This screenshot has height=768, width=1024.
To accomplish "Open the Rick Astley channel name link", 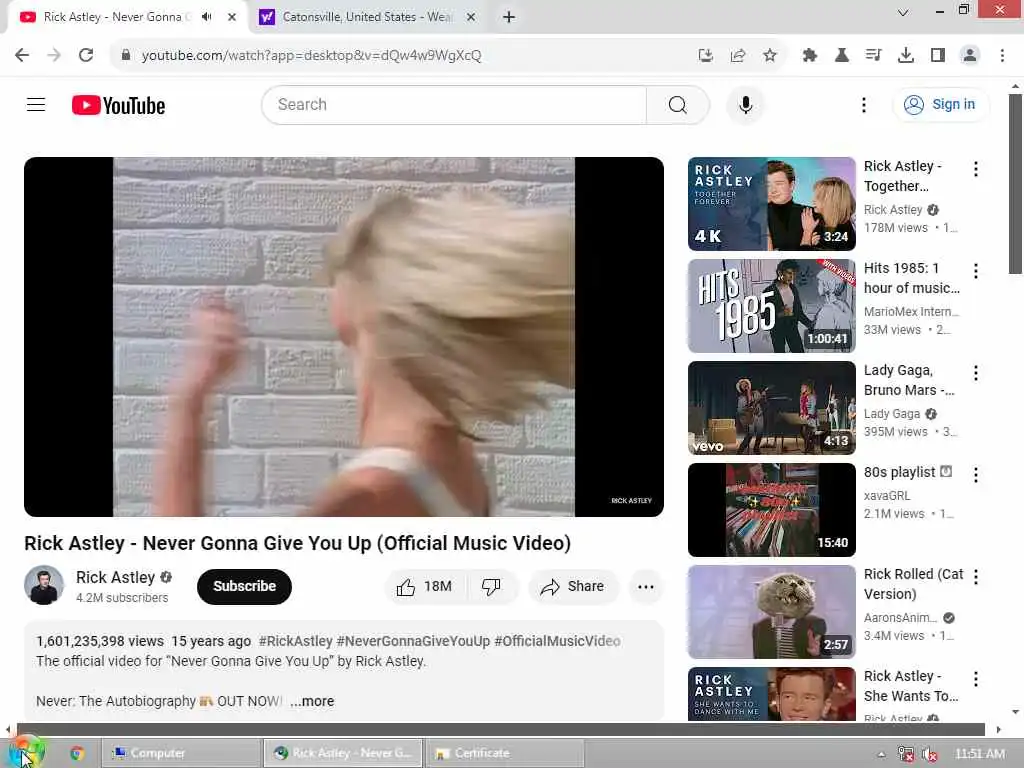I will click(x=115, y=577).
